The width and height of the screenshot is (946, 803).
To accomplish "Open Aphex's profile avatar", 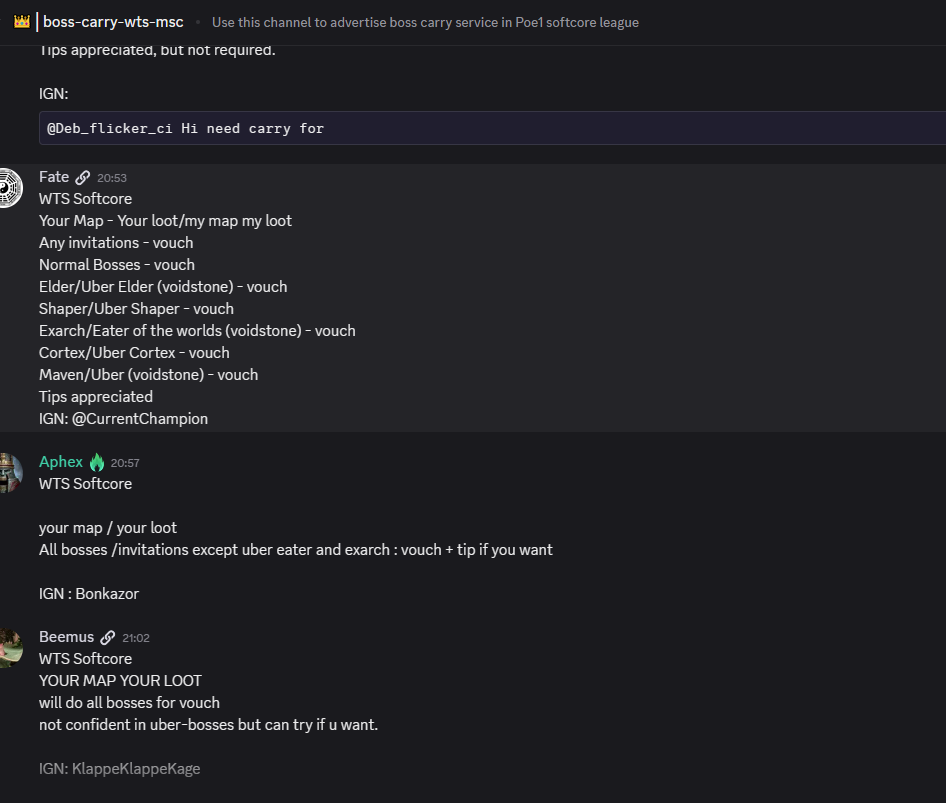I will (x=8, y=473).
